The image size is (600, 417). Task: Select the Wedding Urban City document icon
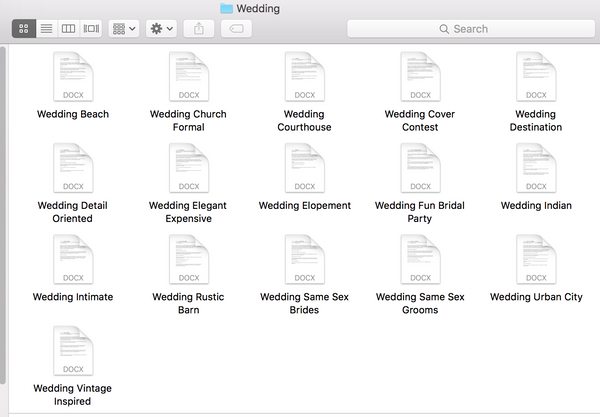536,259
